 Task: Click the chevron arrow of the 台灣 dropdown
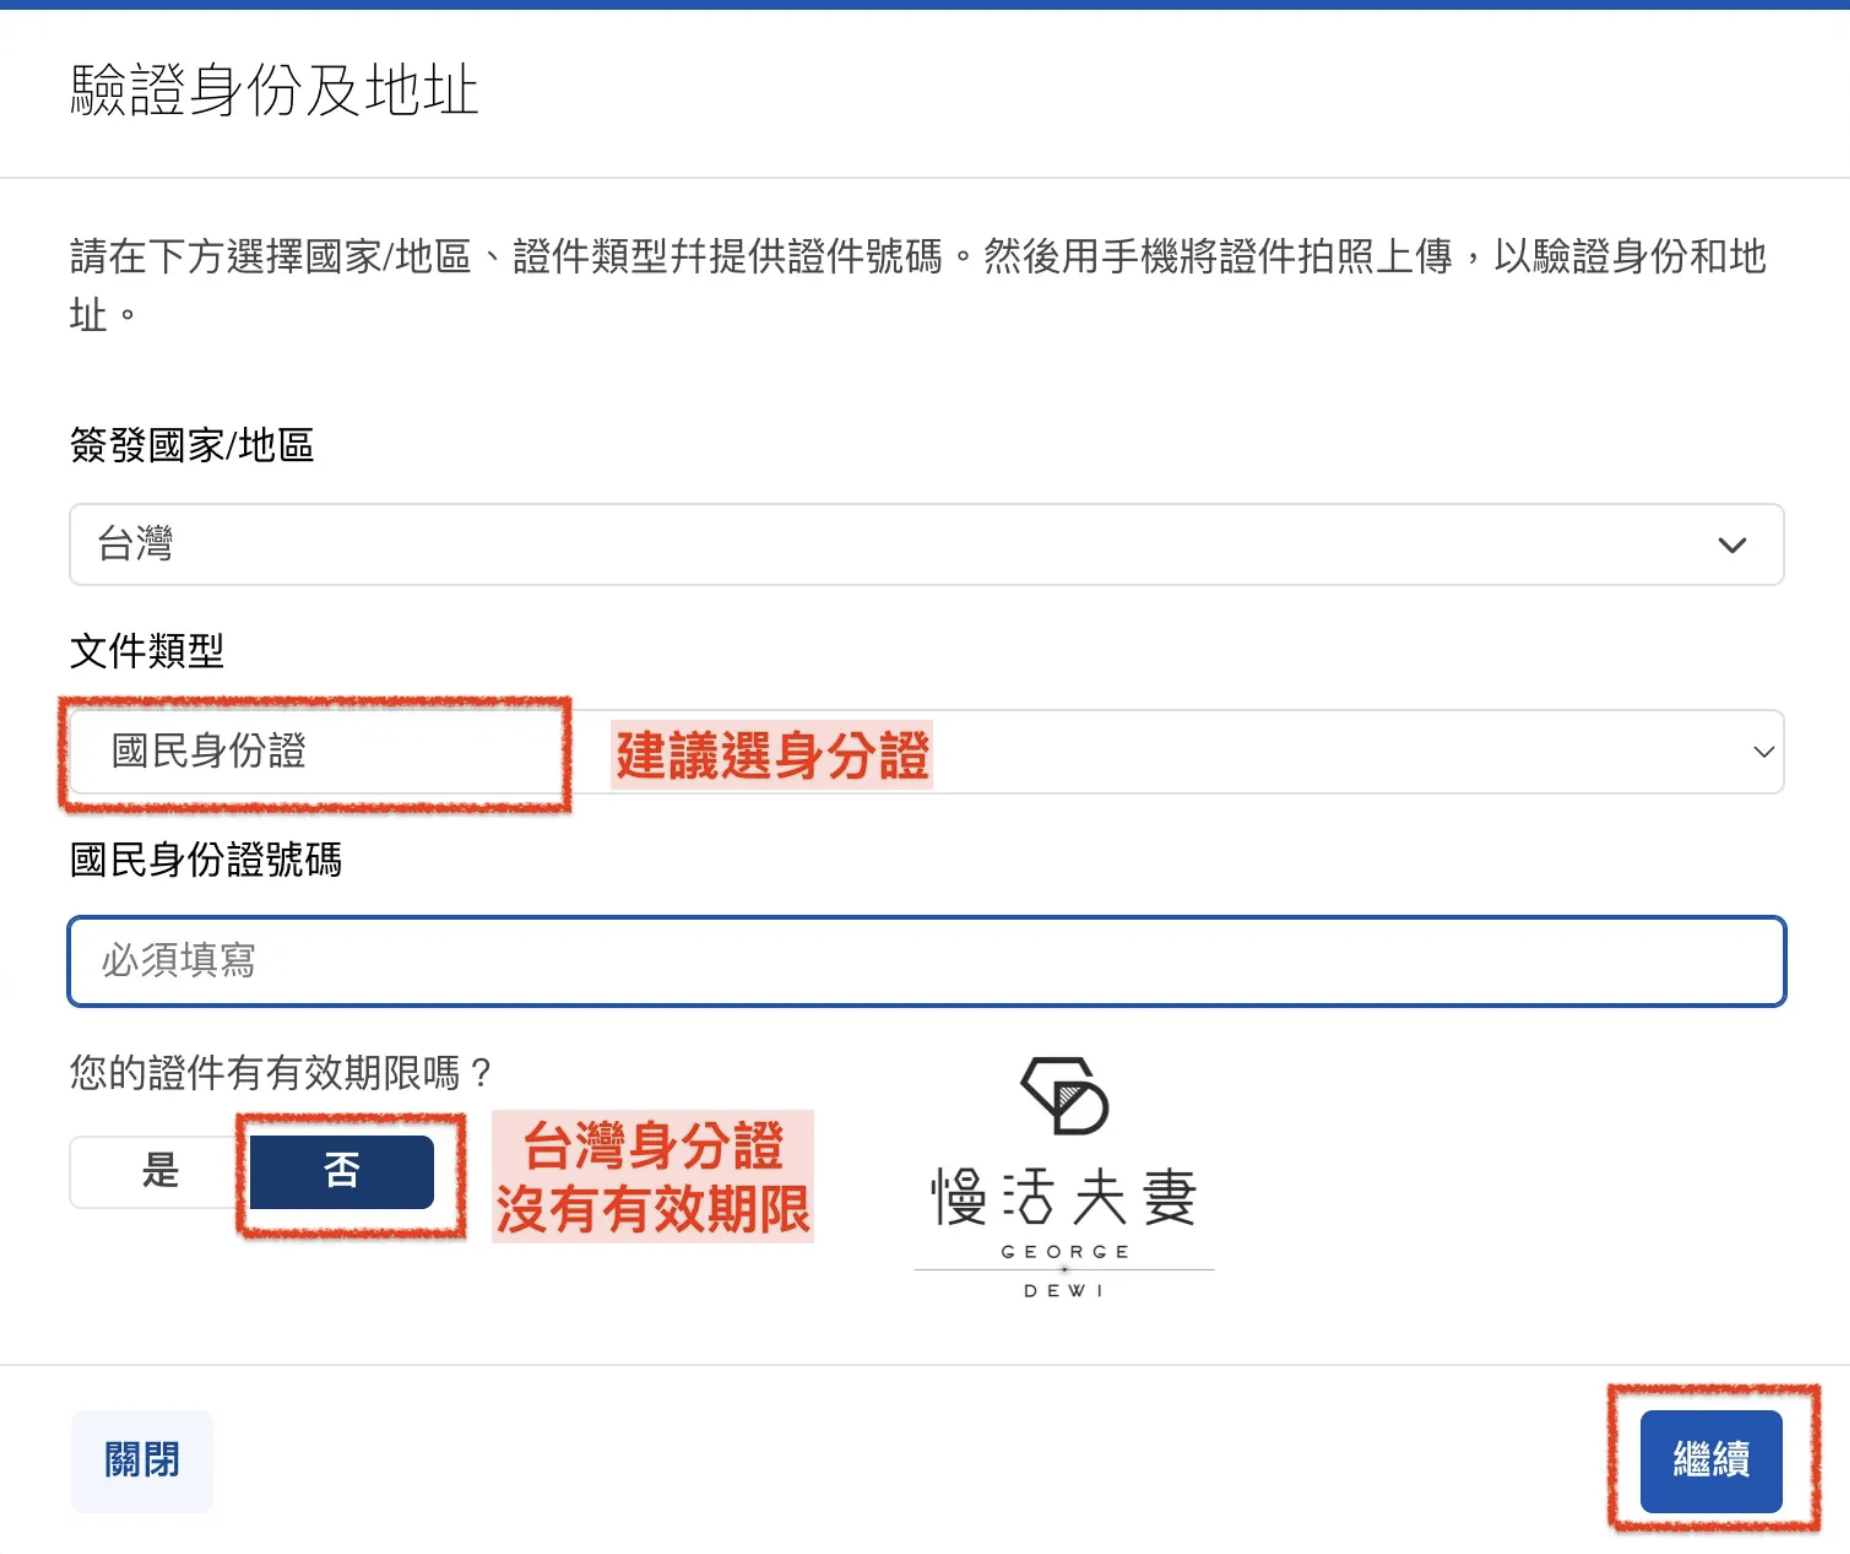click(x=1732, y=545)
